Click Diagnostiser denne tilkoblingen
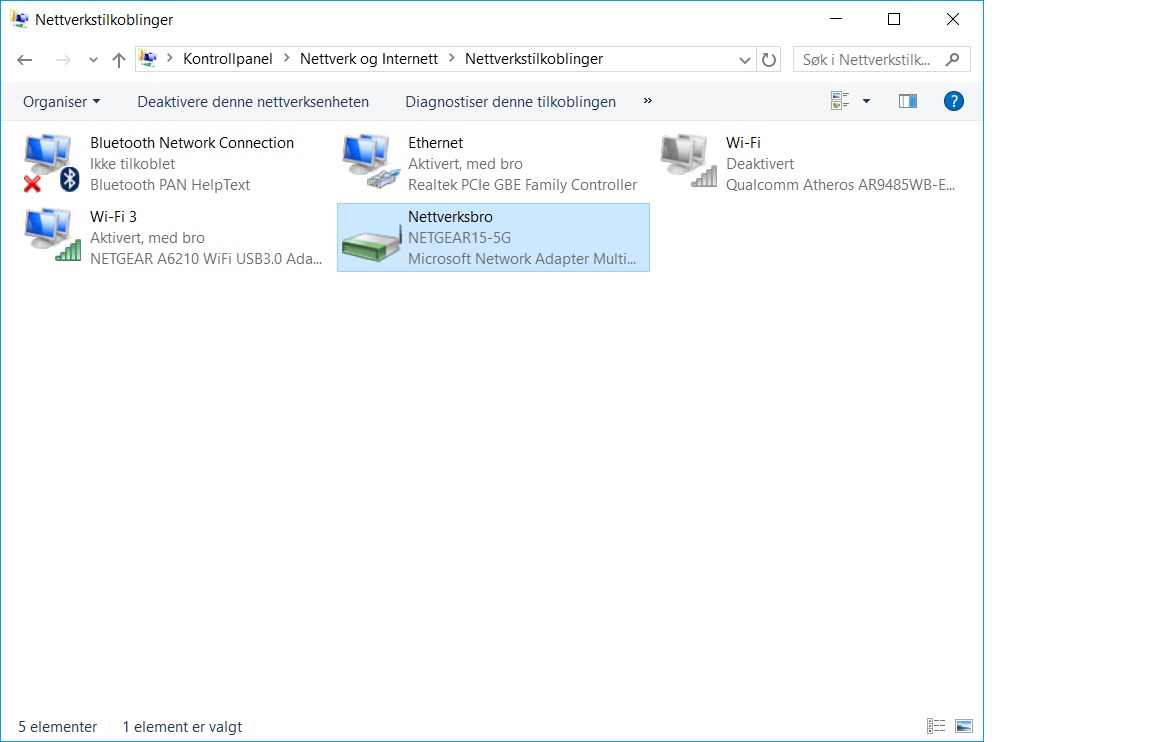Viewport: 1152px width, 742px height. point(510,101)
